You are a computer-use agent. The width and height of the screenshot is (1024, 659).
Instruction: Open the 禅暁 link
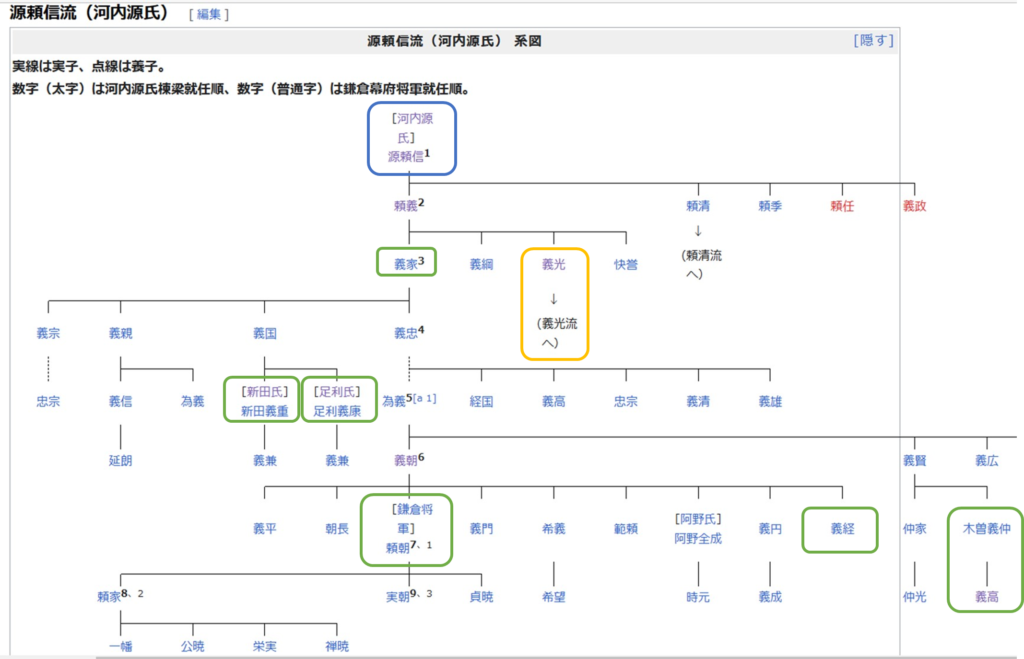click(x=337, y=646)
